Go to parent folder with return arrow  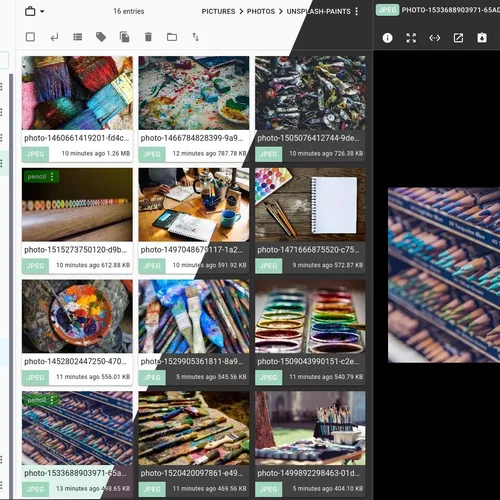(54, 37)
